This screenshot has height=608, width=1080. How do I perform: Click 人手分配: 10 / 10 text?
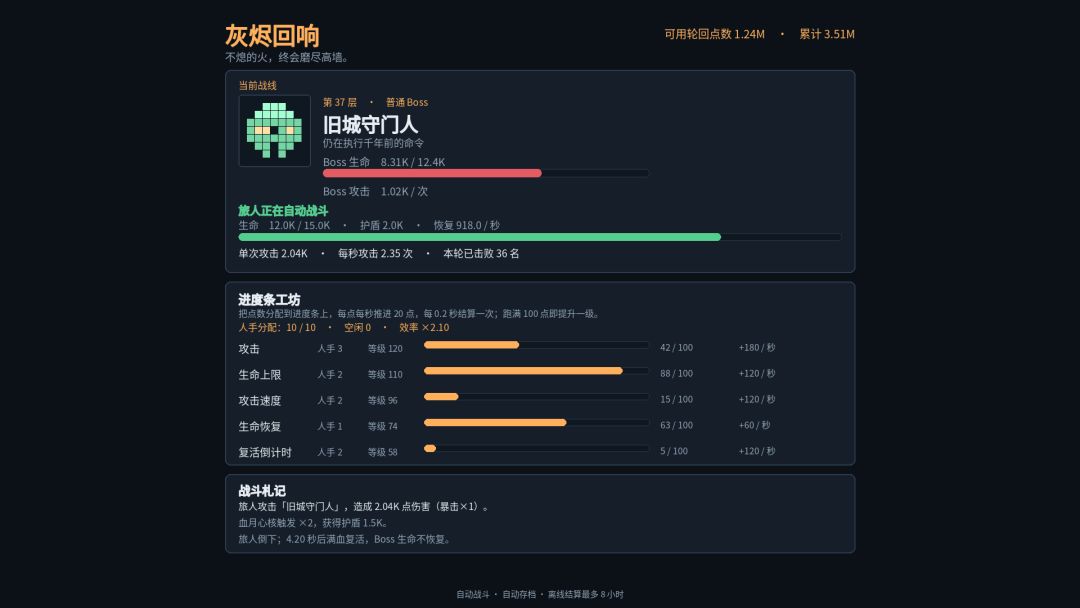(277, 328)
